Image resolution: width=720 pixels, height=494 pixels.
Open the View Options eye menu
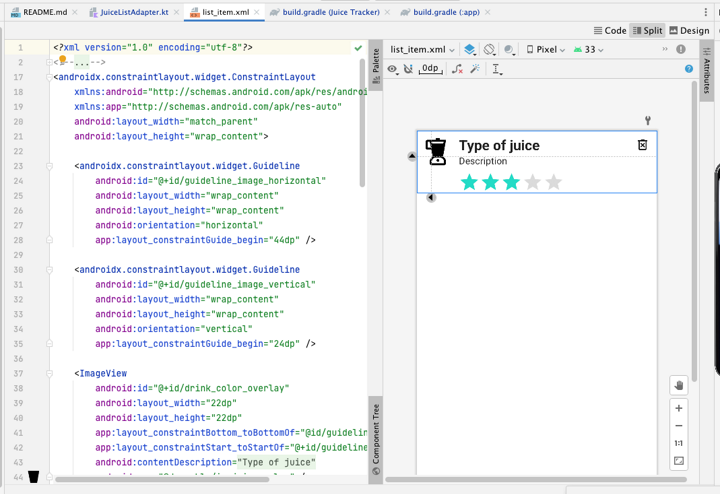pos(392,69)
